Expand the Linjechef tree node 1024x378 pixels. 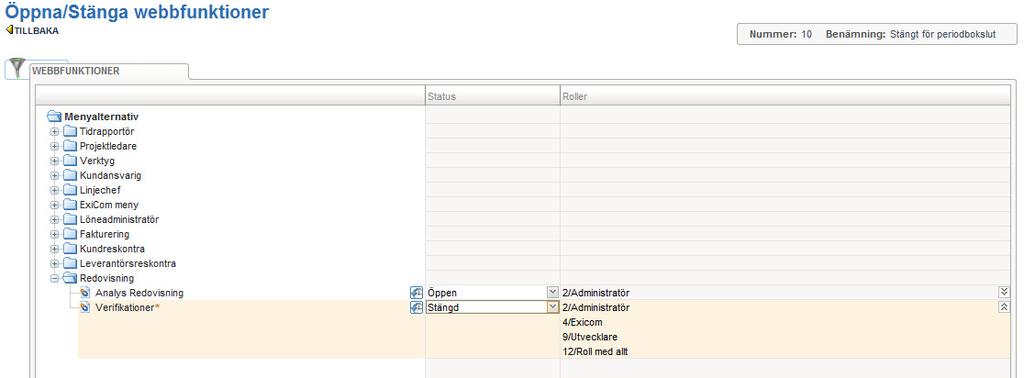pos(55,191)
